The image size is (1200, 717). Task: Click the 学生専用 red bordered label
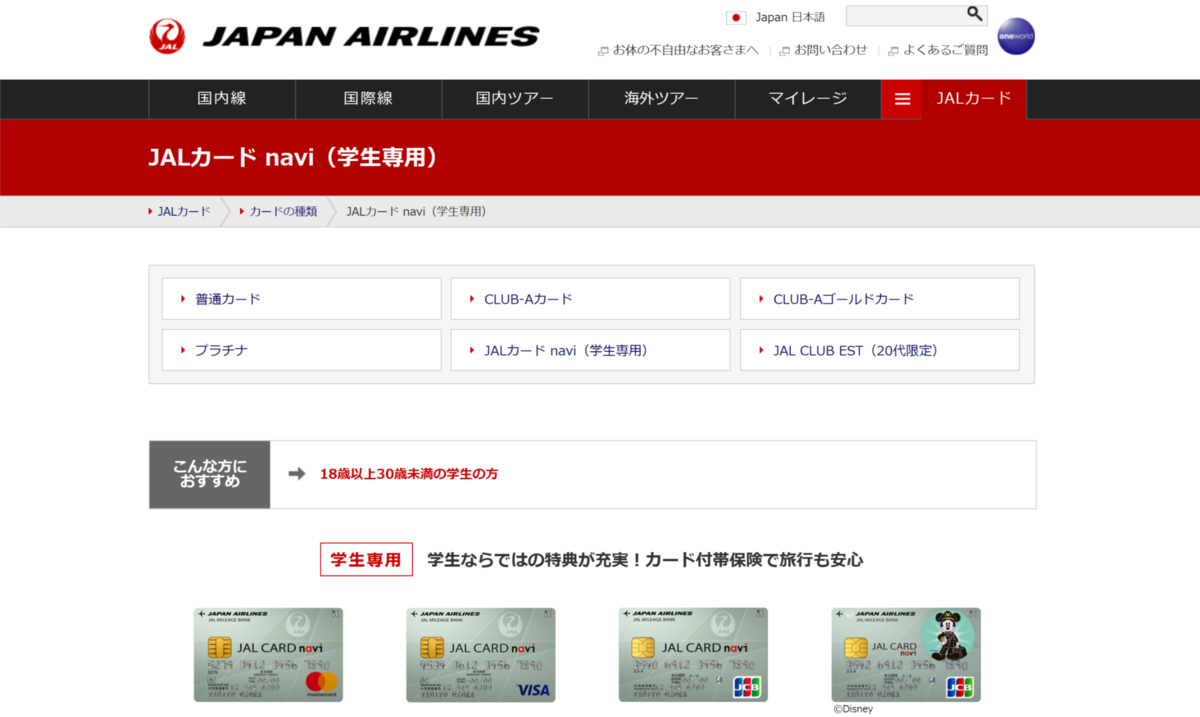tap(366, 560)
